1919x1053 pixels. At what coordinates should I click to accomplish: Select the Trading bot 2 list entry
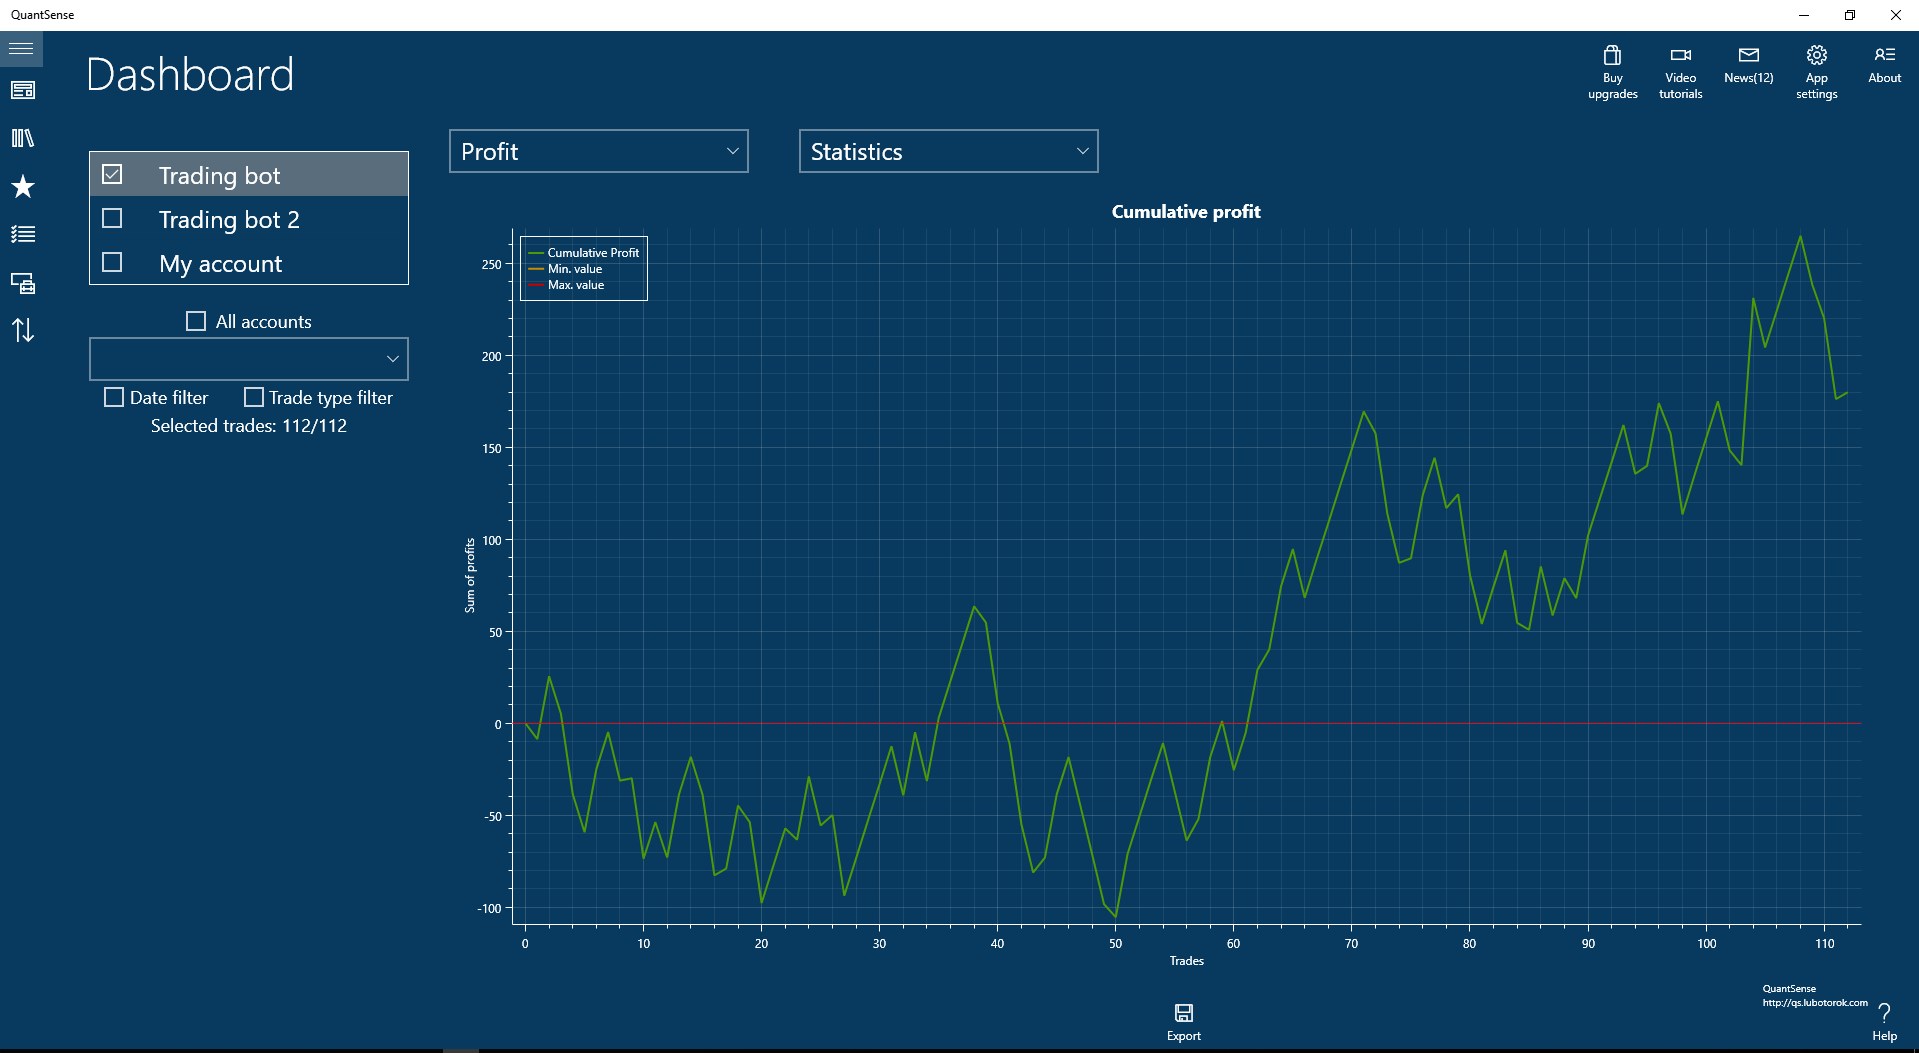click(229, 219)
